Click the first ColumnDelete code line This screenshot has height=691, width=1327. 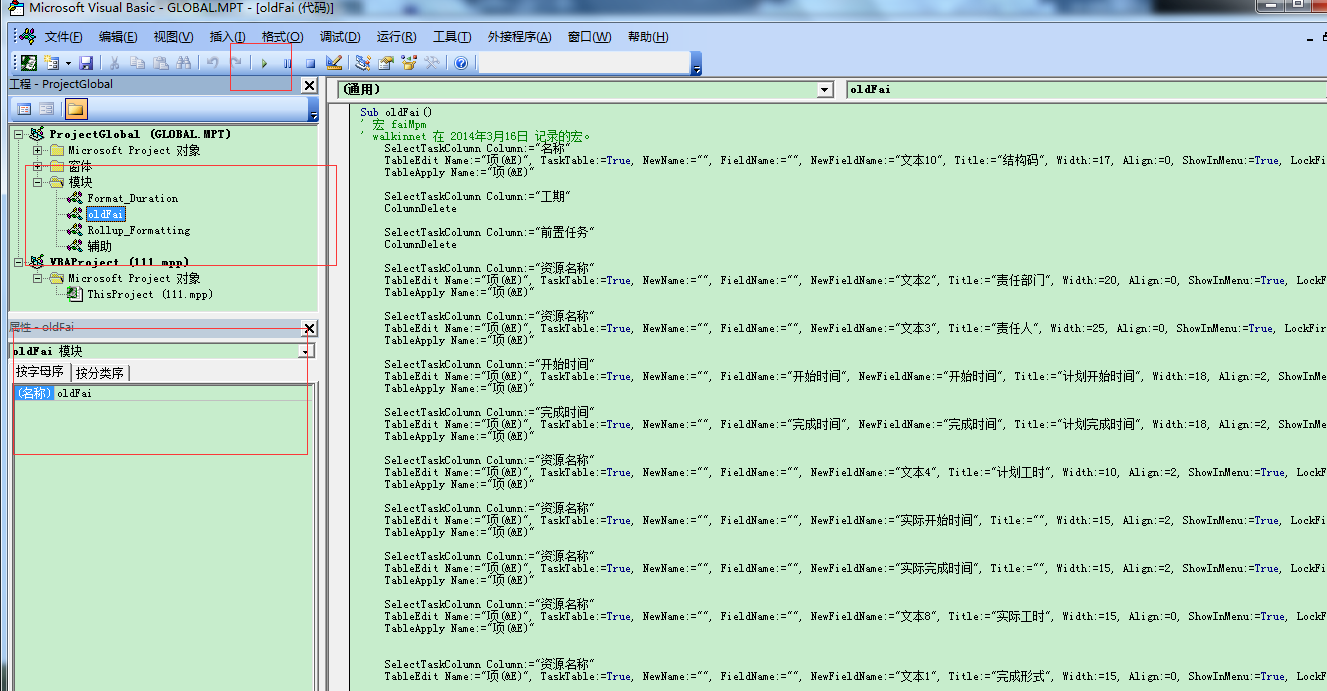coord(420,208)
